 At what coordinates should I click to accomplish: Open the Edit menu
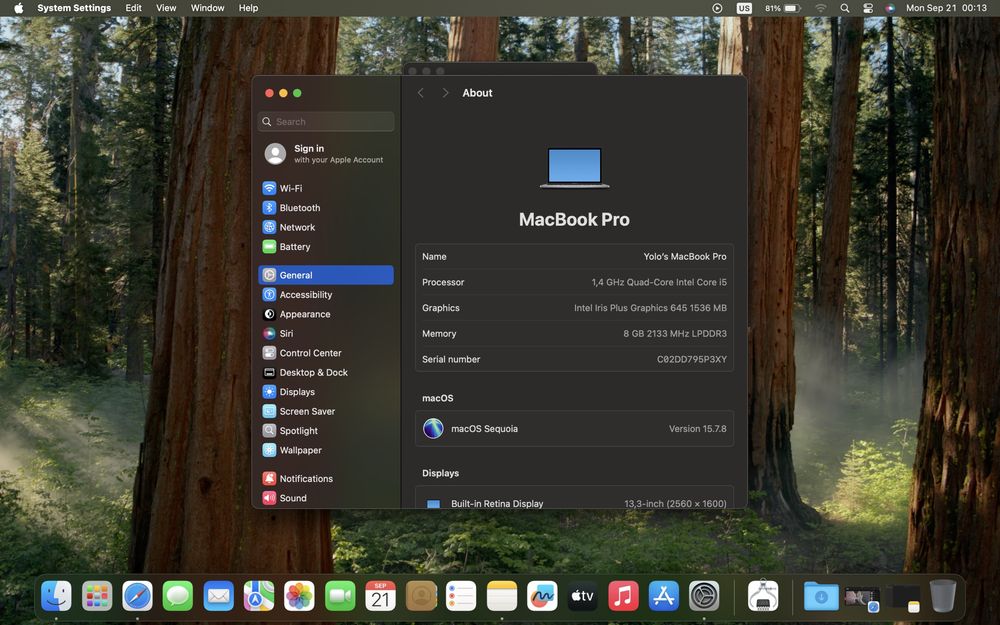133,8
